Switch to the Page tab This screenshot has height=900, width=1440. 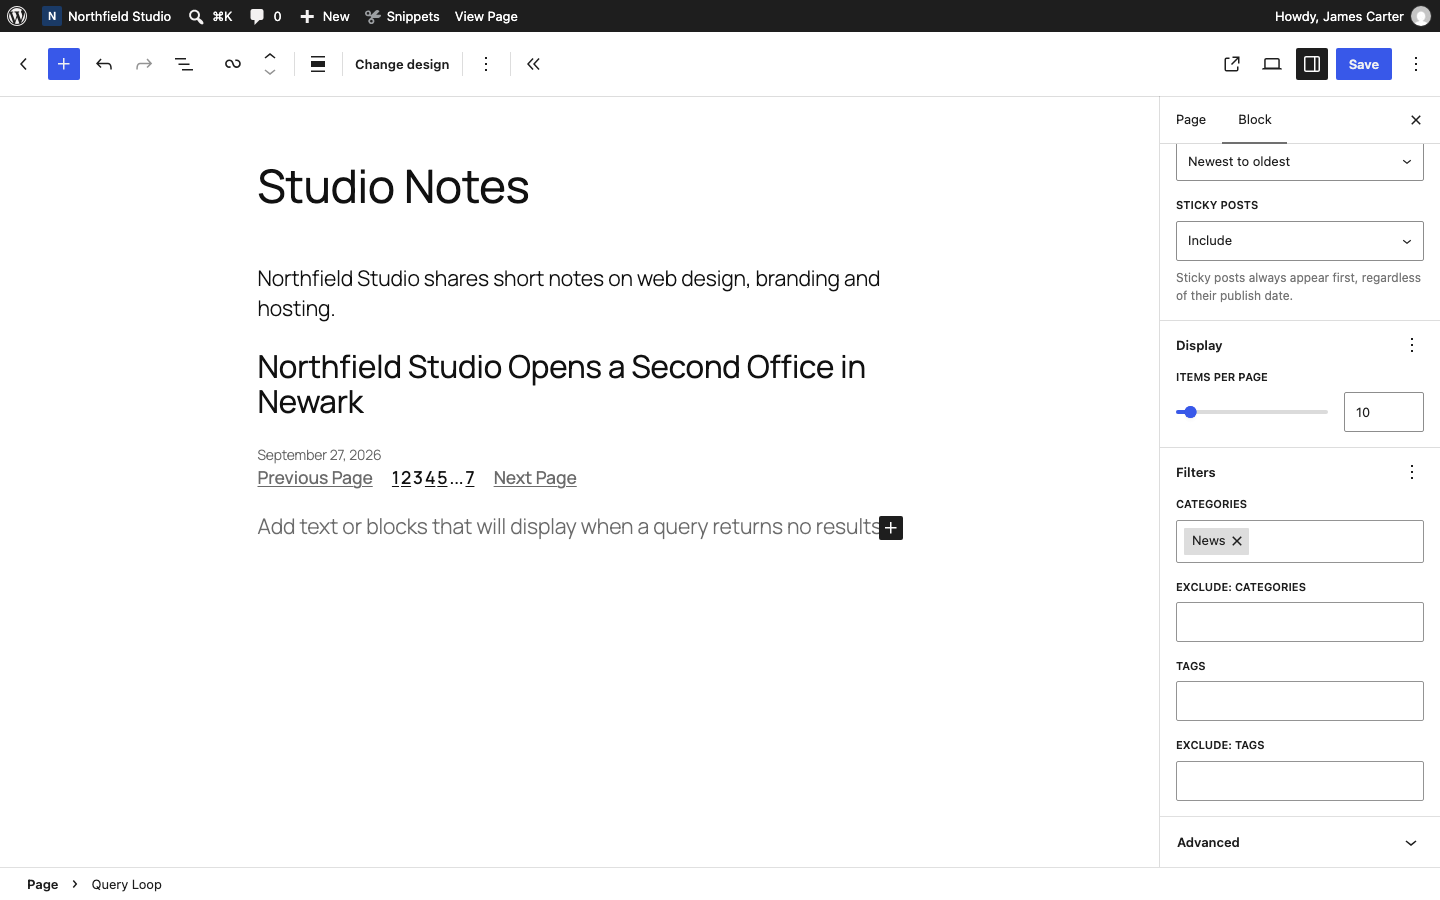1191,120
